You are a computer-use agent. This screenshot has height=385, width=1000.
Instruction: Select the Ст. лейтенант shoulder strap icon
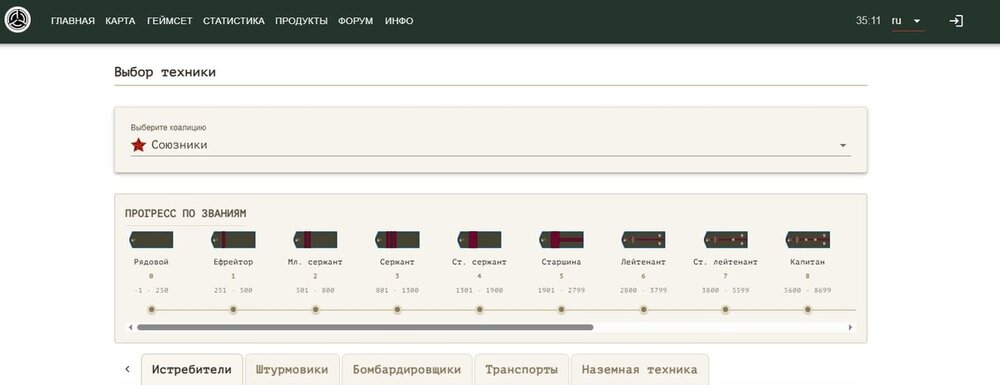click(725, 240)
